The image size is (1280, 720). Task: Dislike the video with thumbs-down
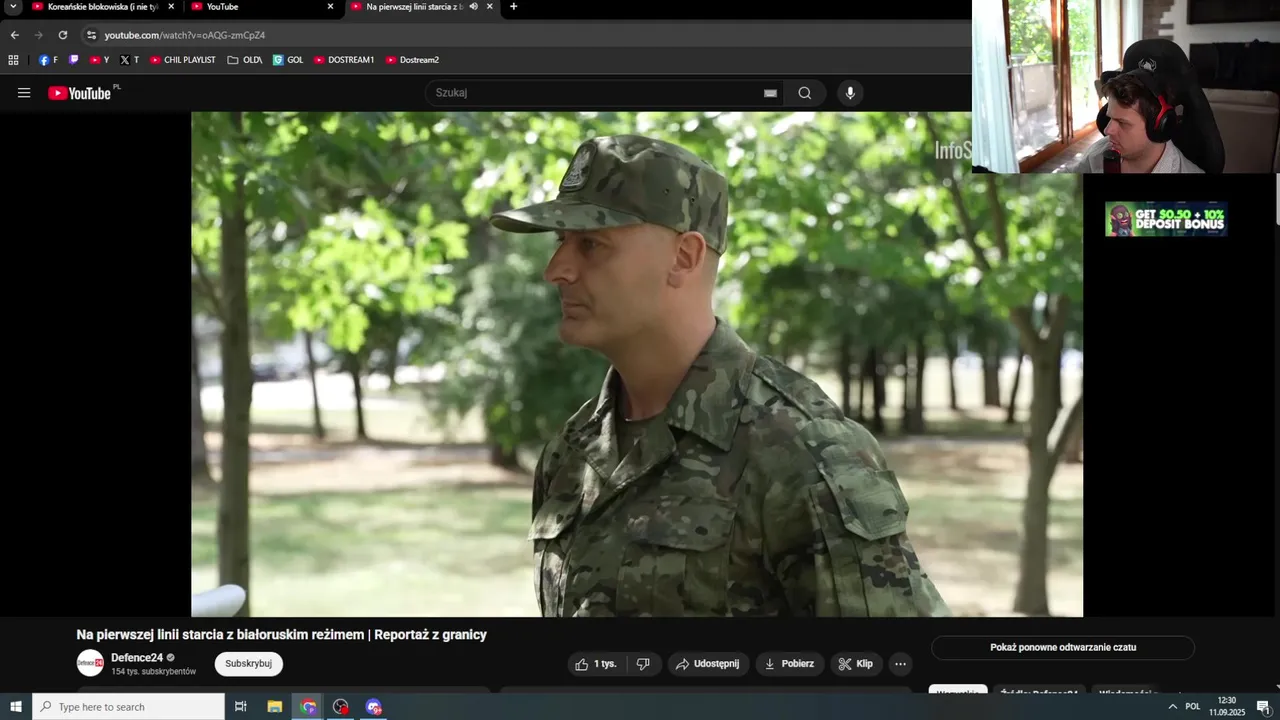click(x=643, y=664)
